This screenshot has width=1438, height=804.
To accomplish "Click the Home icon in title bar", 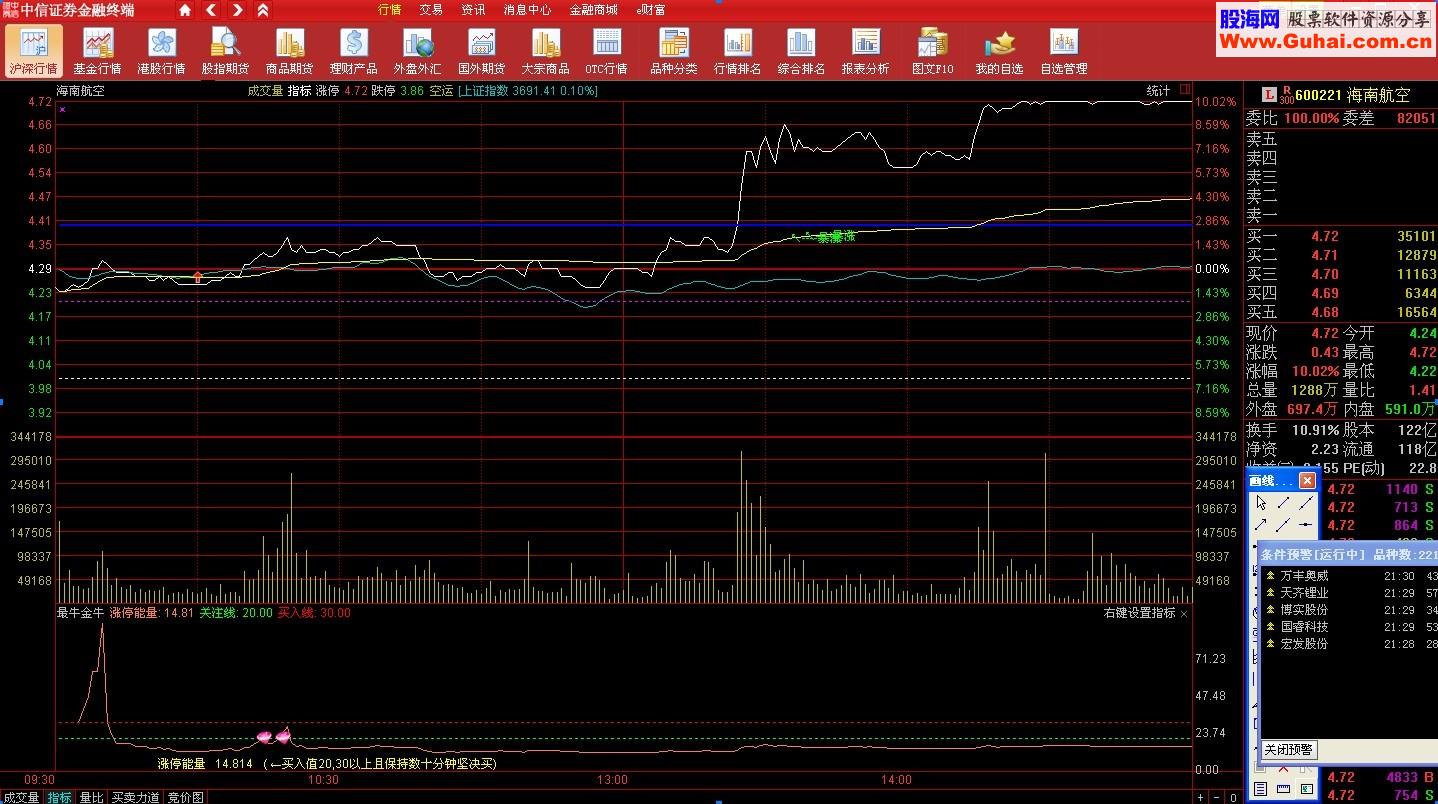I will coord(185,10).
